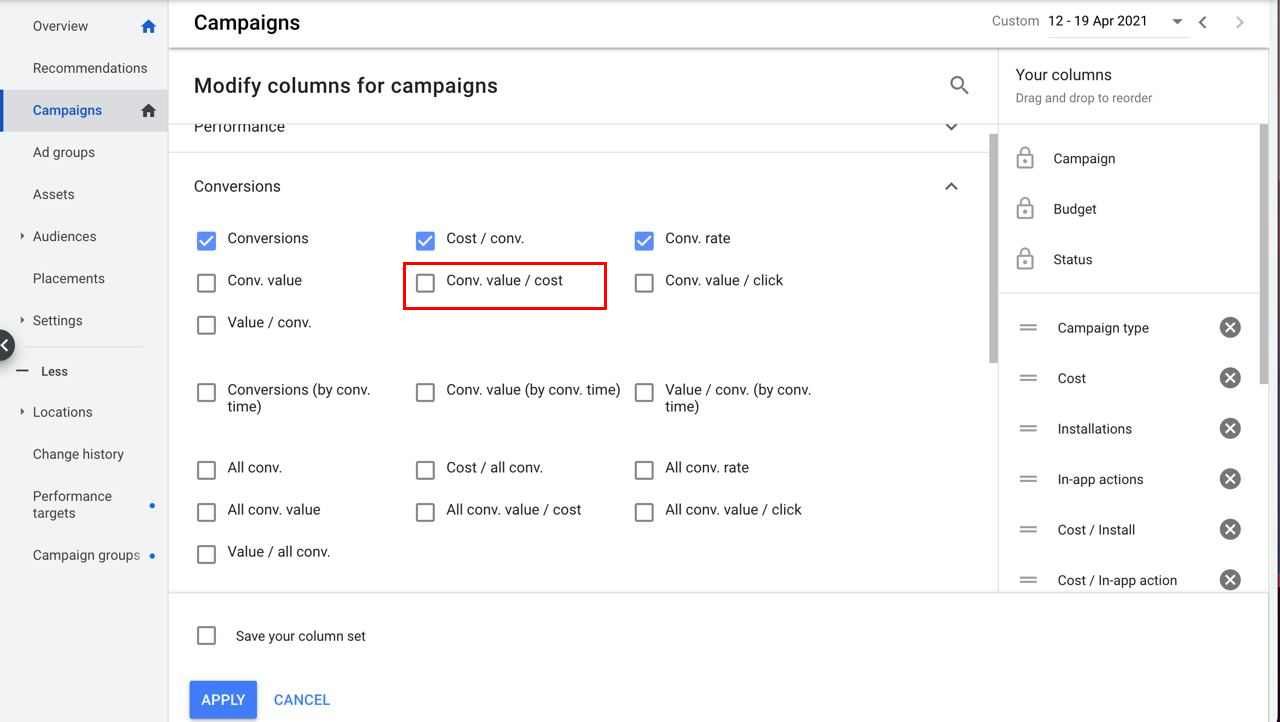Click drag handle for In-app actions
1280x722 pixels.
pos(1028,479)
